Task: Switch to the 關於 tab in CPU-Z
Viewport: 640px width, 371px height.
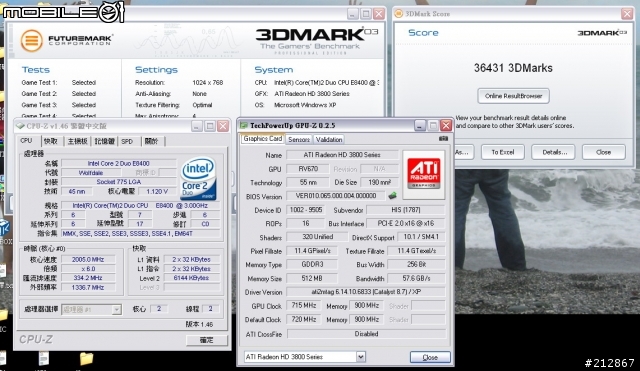Action: [151, 141]
